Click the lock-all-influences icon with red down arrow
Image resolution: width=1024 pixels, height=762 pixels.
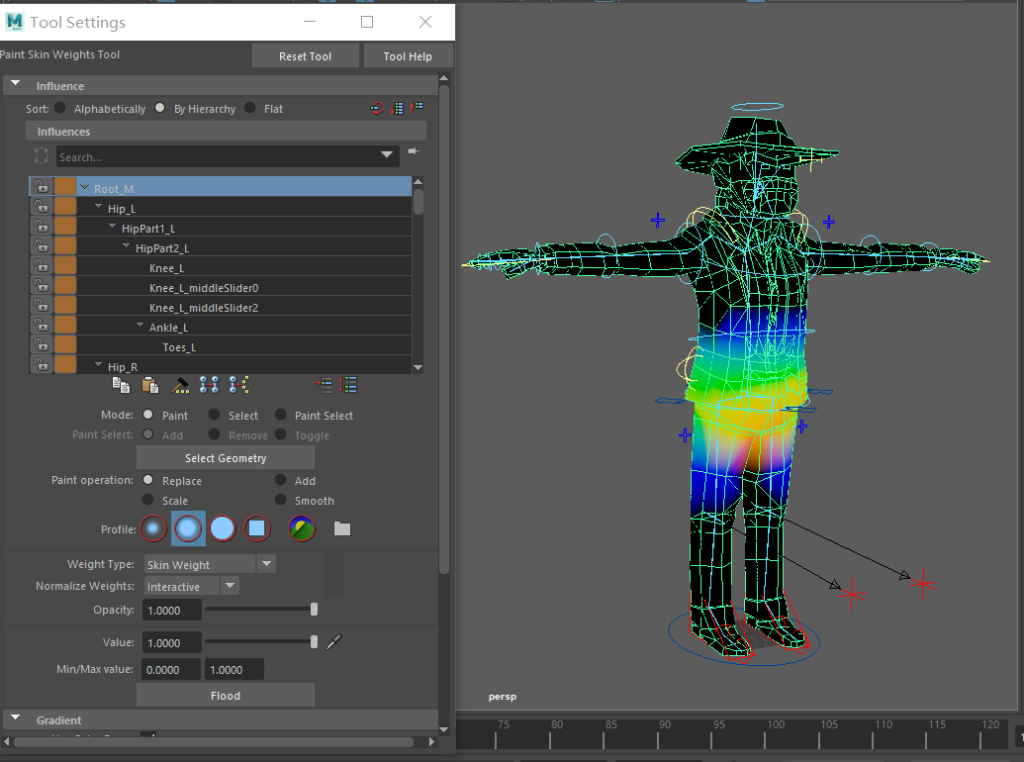coord(396,108)
